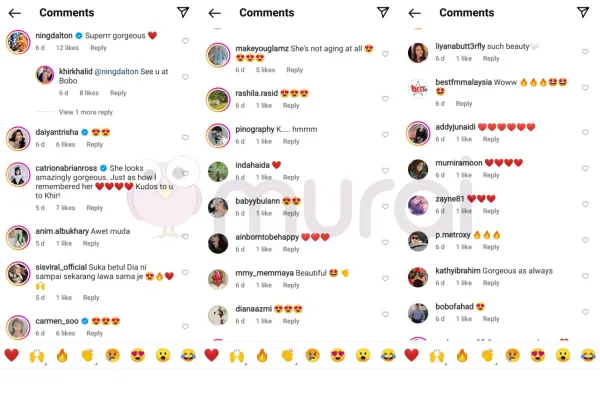600x400 pixels.
Task: Reply to catrionabrianross's comment
Action: [x=95, y=208]
